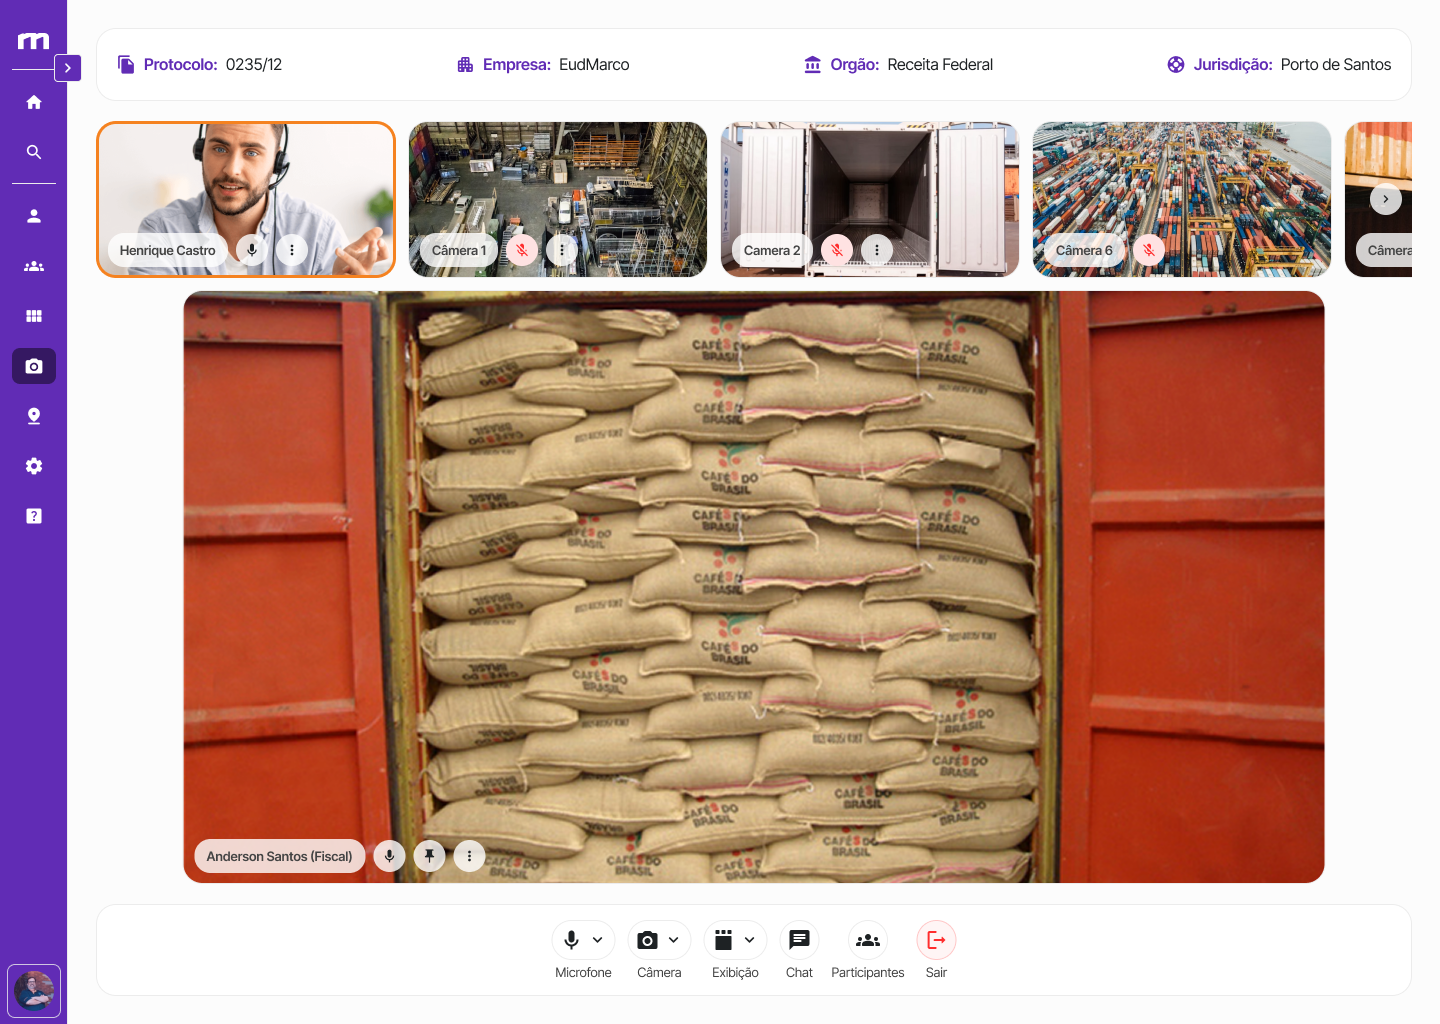This screenshot has width=1440, height=1024.
Task: Toggle Henrique Castro's microphone
Action: click(x=252, y=250)
